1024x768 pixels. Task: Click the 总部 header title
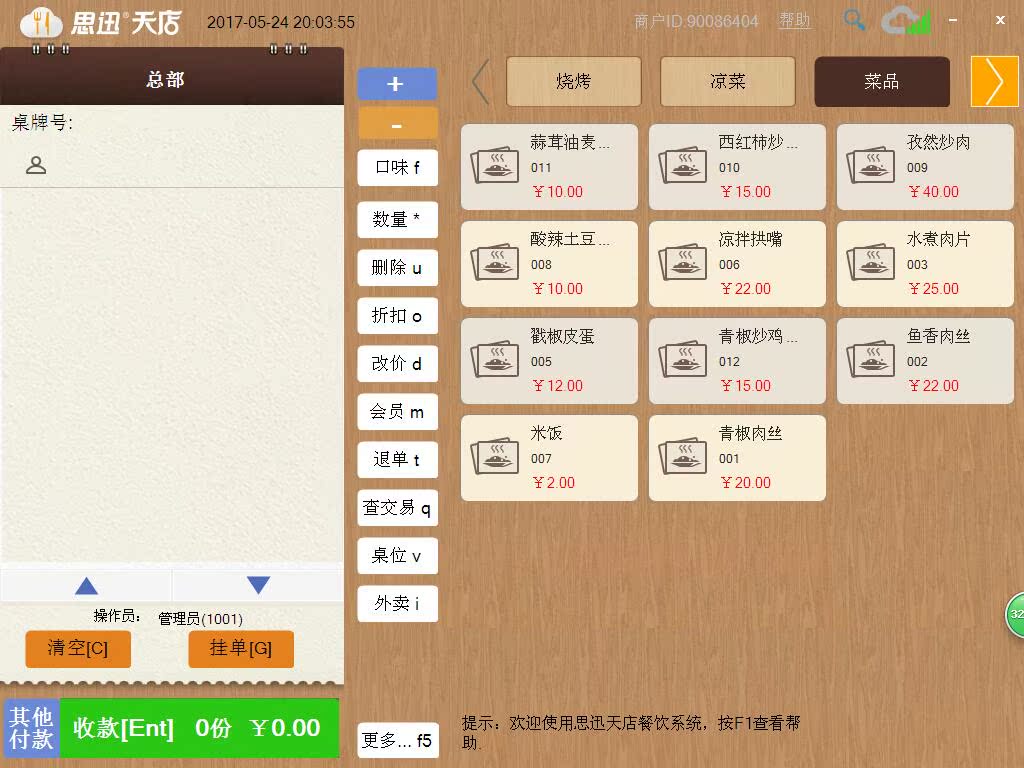(x=165, y=80)
